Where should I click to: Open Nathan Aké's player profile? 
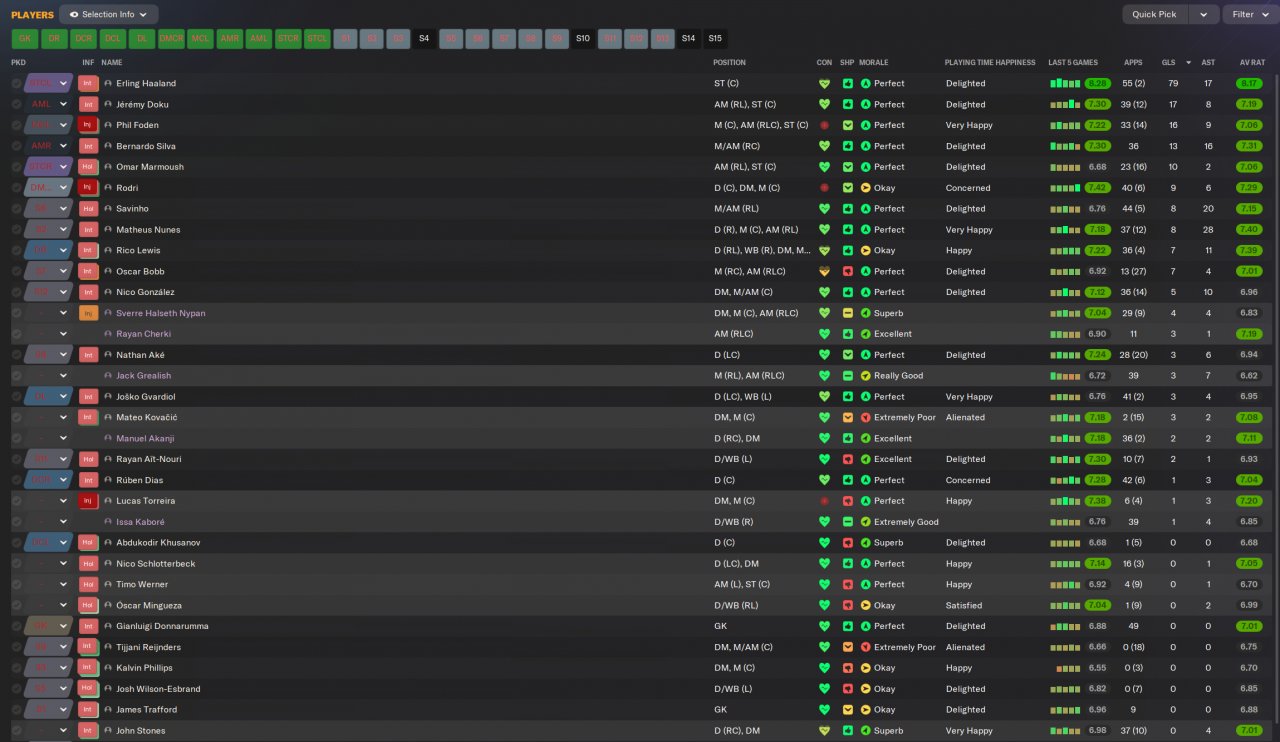pyautogui.click(x=140, y=355)
